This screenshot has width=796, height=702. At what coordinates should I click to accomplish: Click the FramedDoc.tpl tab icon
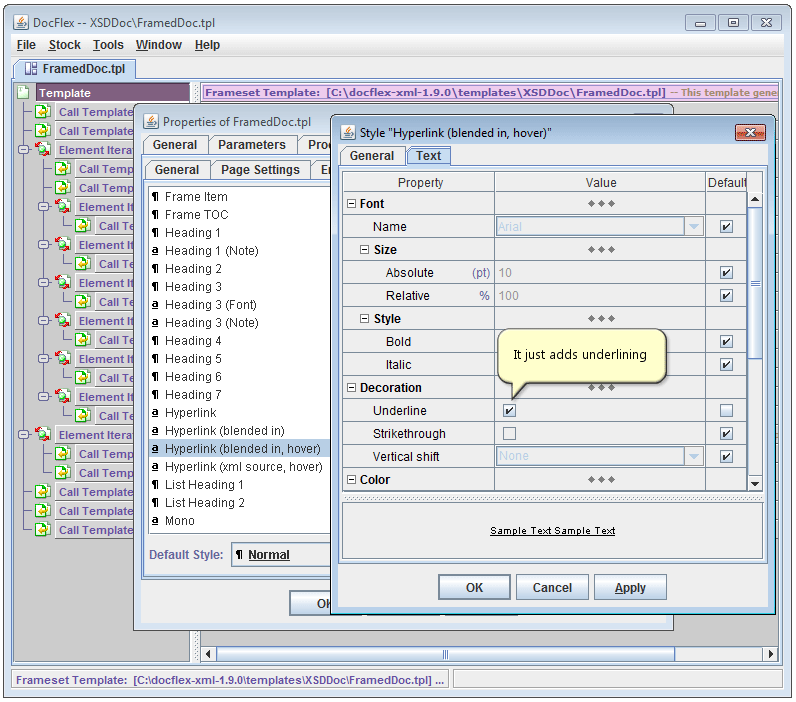(30, 69)
